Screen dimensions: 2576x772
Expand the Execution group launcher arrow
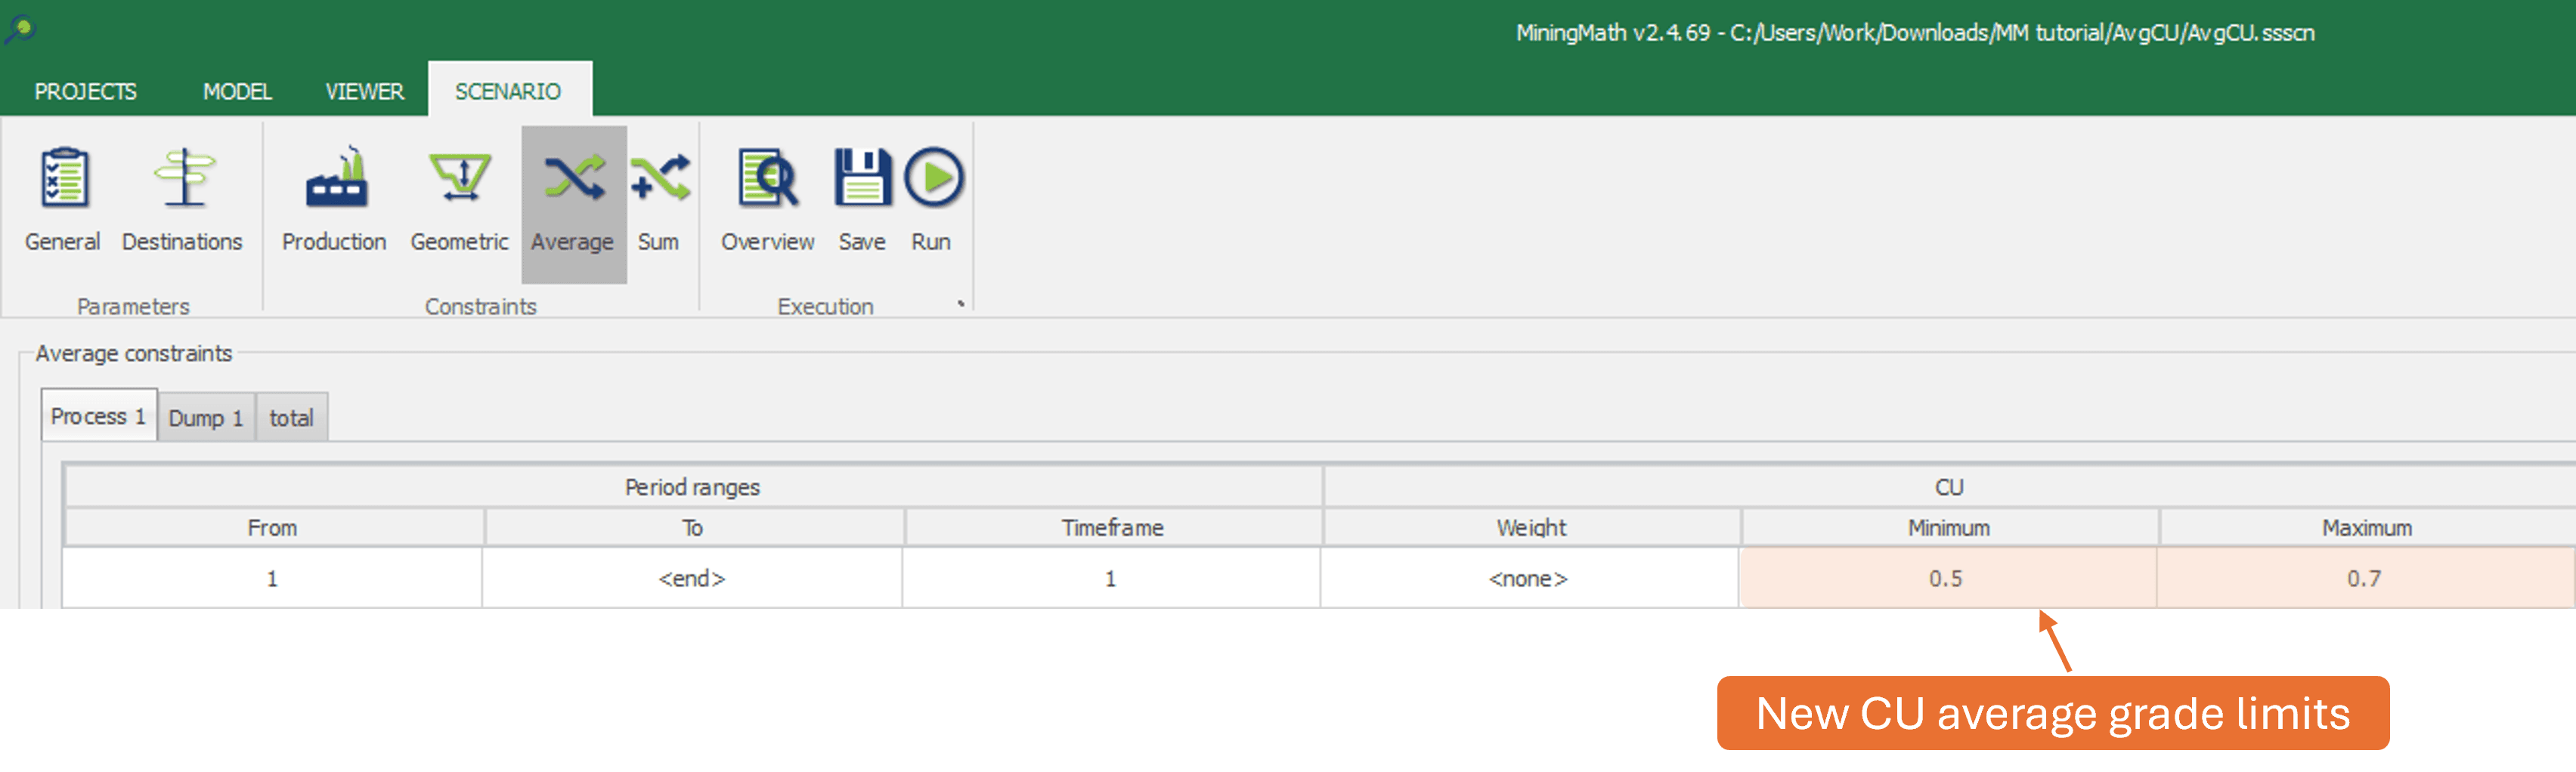tap(961, 304)
